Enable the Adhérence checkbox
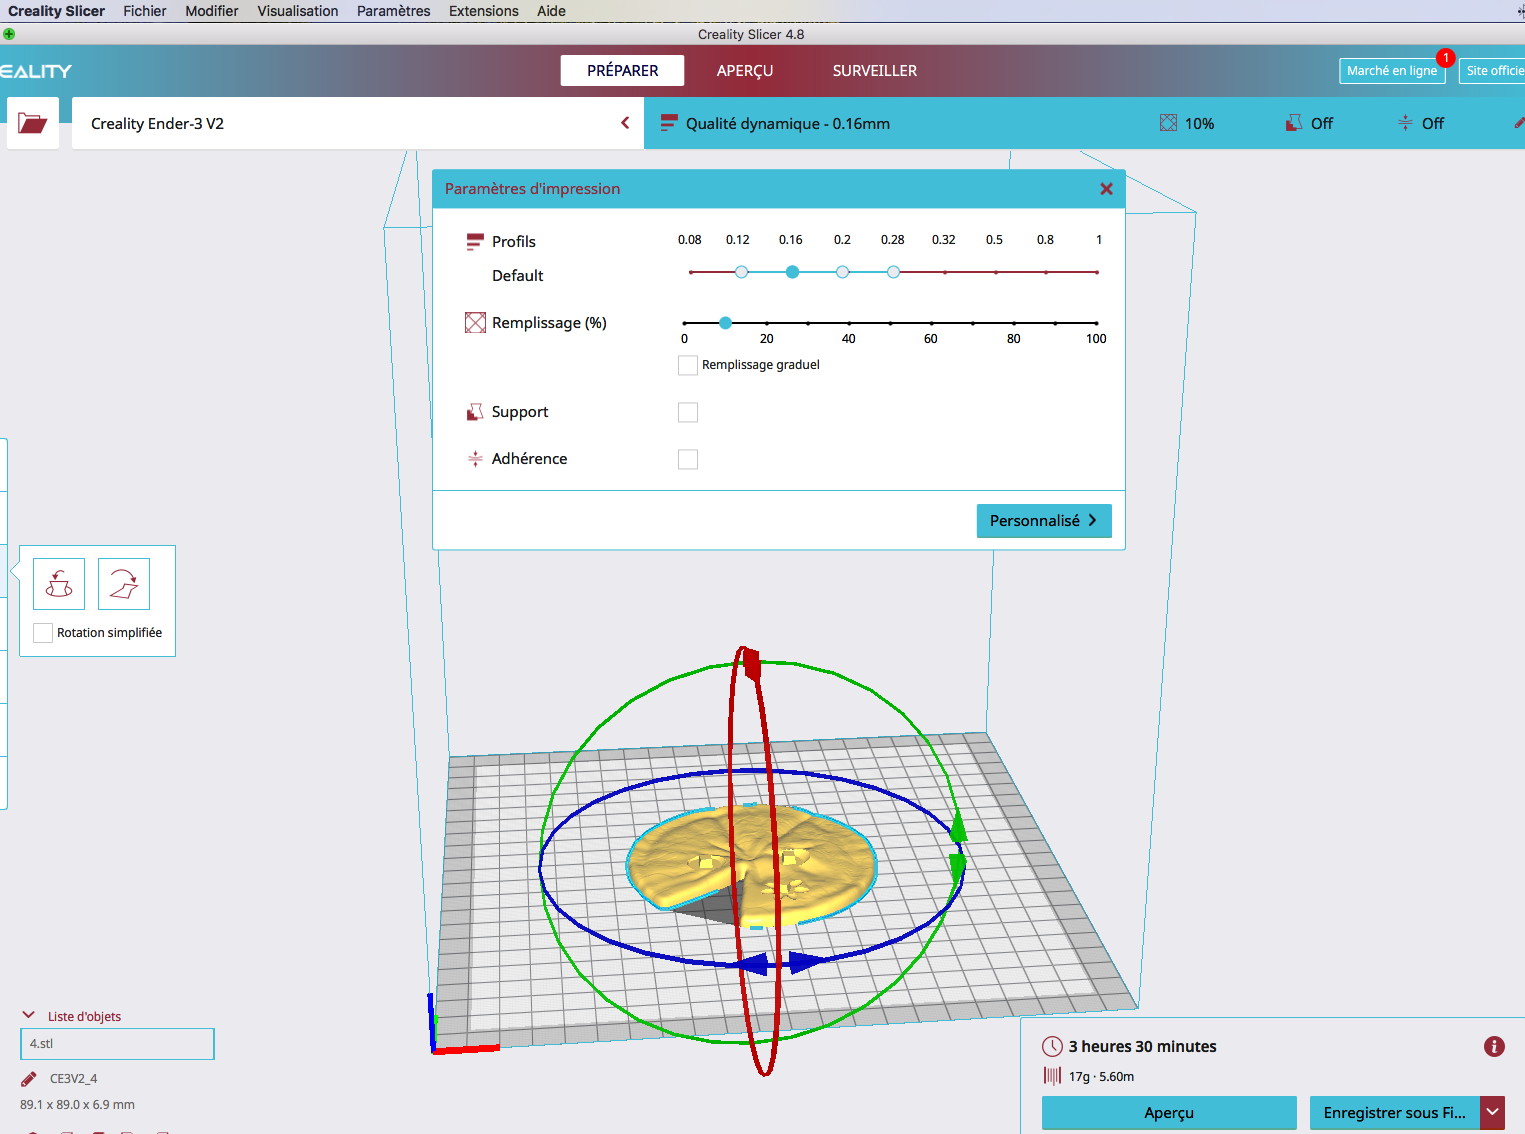Viewport: 1525px width, 1134px height. pyautogui.click(x=688, y=459)
